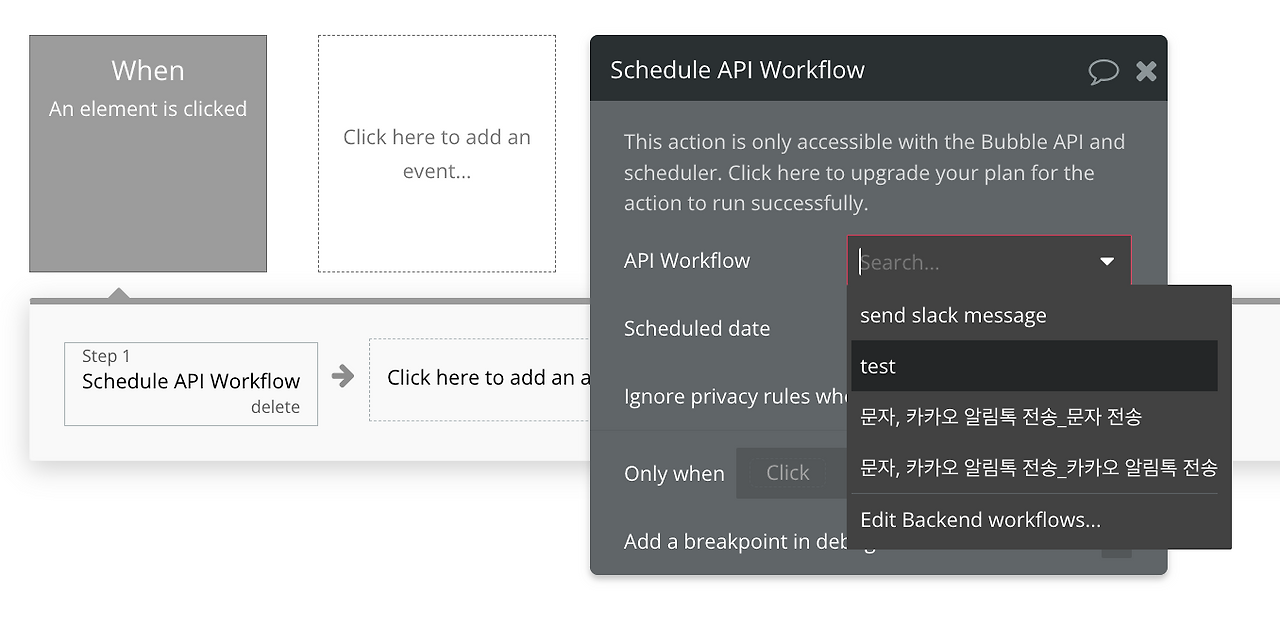
Task: Click the upgrade plan notice text
Action: [874, 172]
